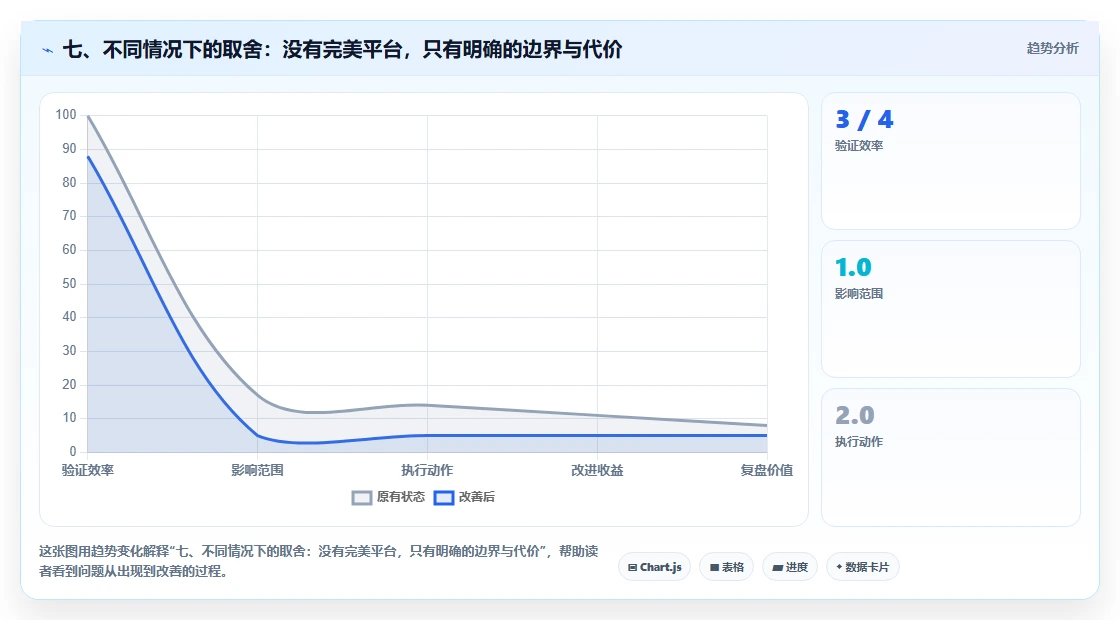The image size is (1120, 620).
Task: Click the 验证效率 x-axis label
Action: tap(88, 470)
